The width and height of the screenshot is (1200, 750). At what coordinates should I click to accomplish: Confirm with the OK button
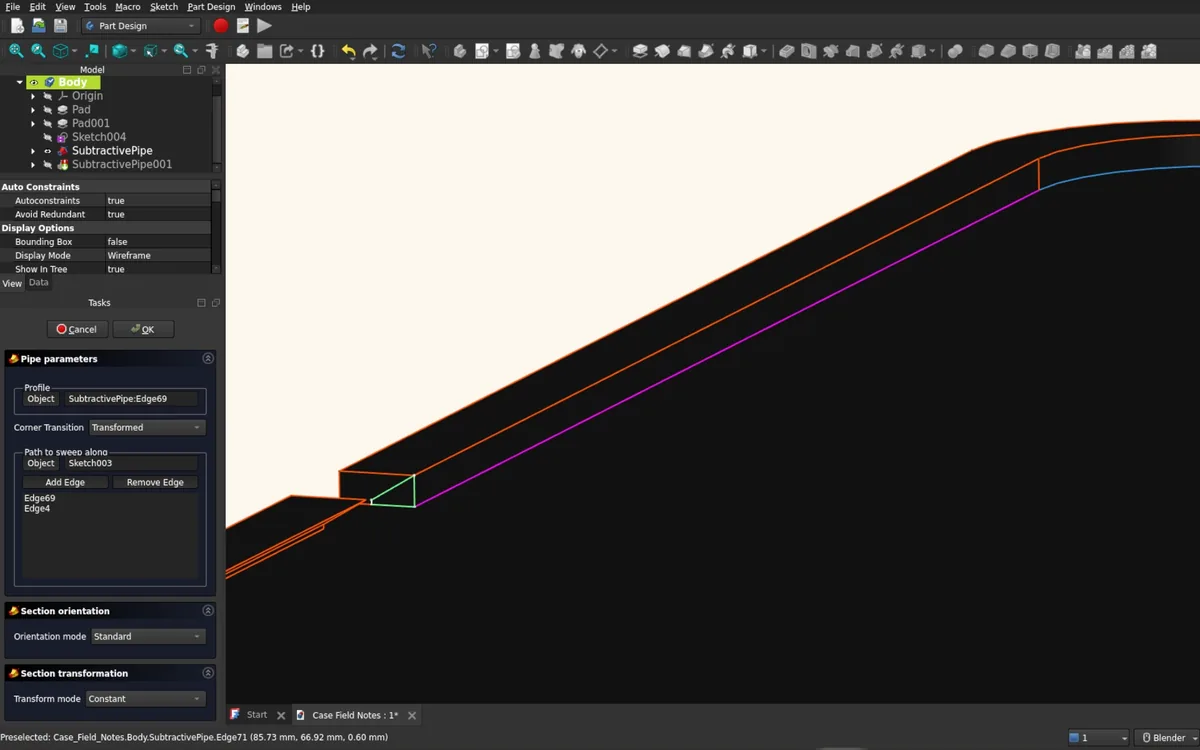(143, 329)
